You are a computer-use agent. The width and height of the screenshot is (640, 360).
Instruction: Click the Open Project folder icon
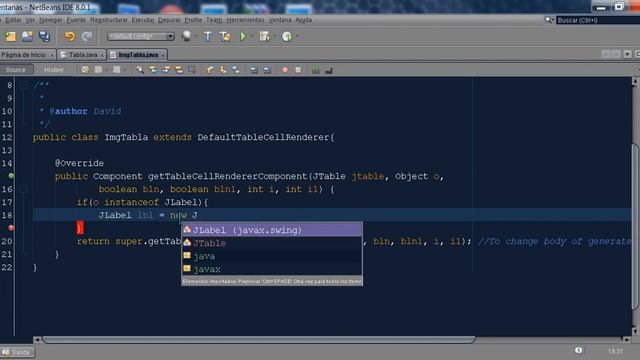[x=27, y=37]
